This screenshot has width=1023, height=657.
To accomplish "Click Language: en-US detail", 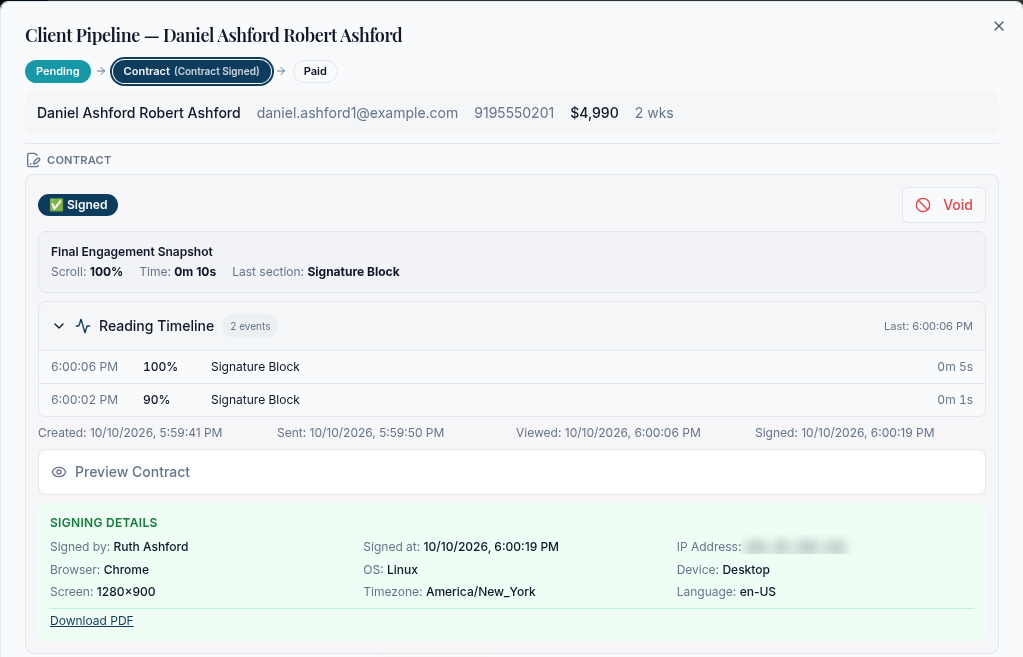I will click(726, 592).
